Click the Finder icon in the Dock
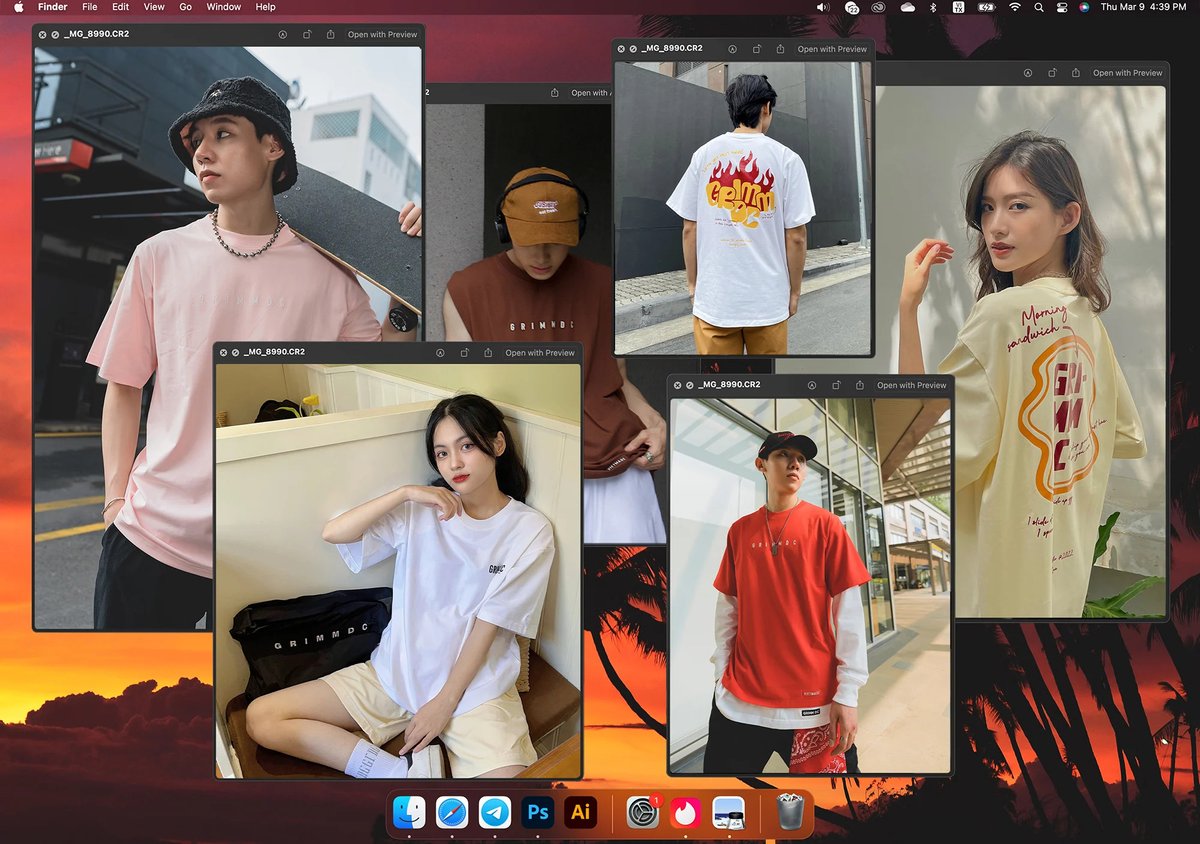 409,812
